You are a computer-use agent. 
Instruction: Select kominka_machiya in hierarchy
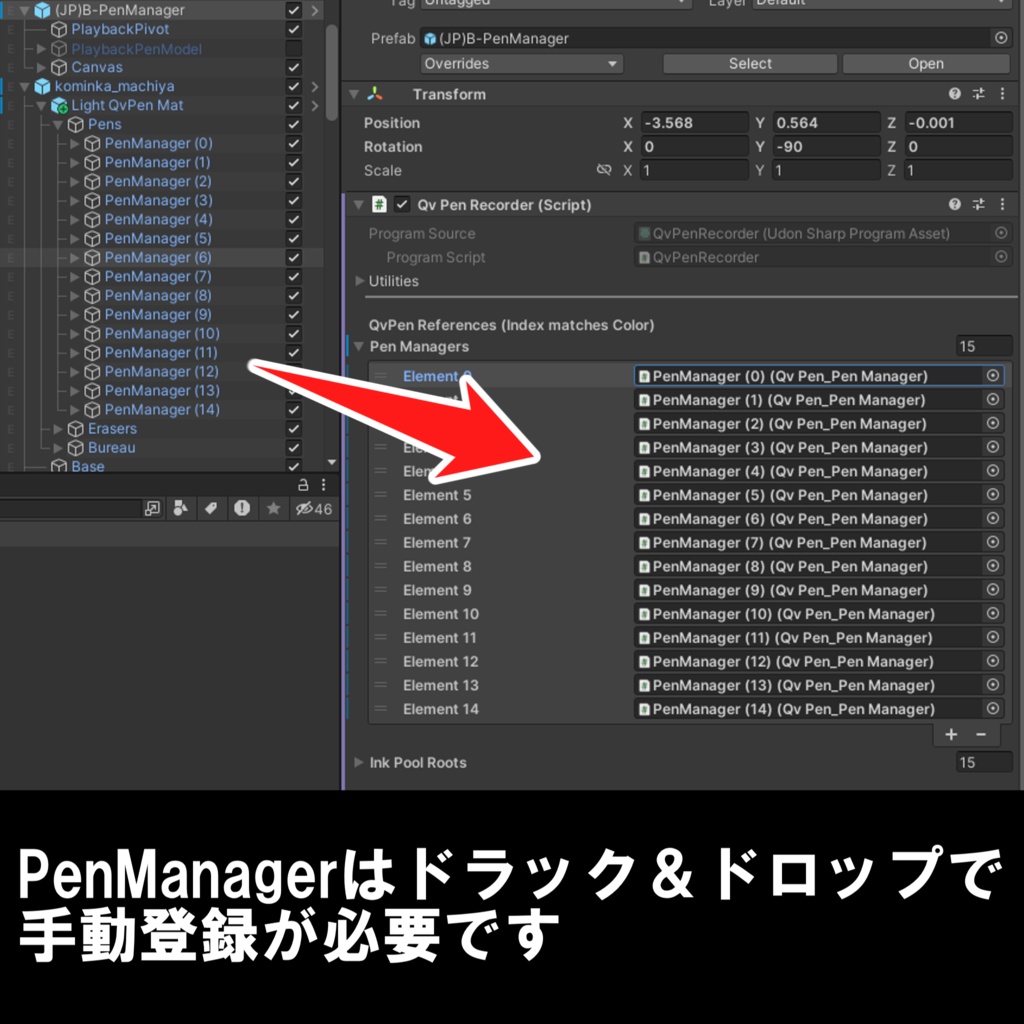114,86
